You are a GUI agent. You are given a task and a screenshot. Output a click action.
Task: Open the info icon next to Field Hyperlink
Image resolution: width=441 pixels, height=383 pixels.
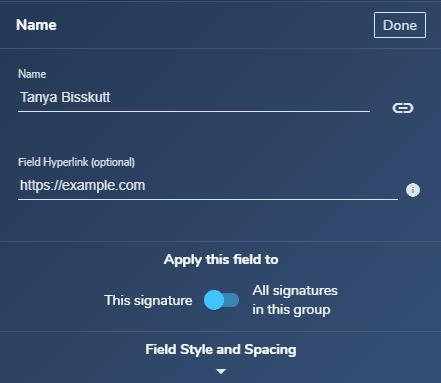[413, 190]
